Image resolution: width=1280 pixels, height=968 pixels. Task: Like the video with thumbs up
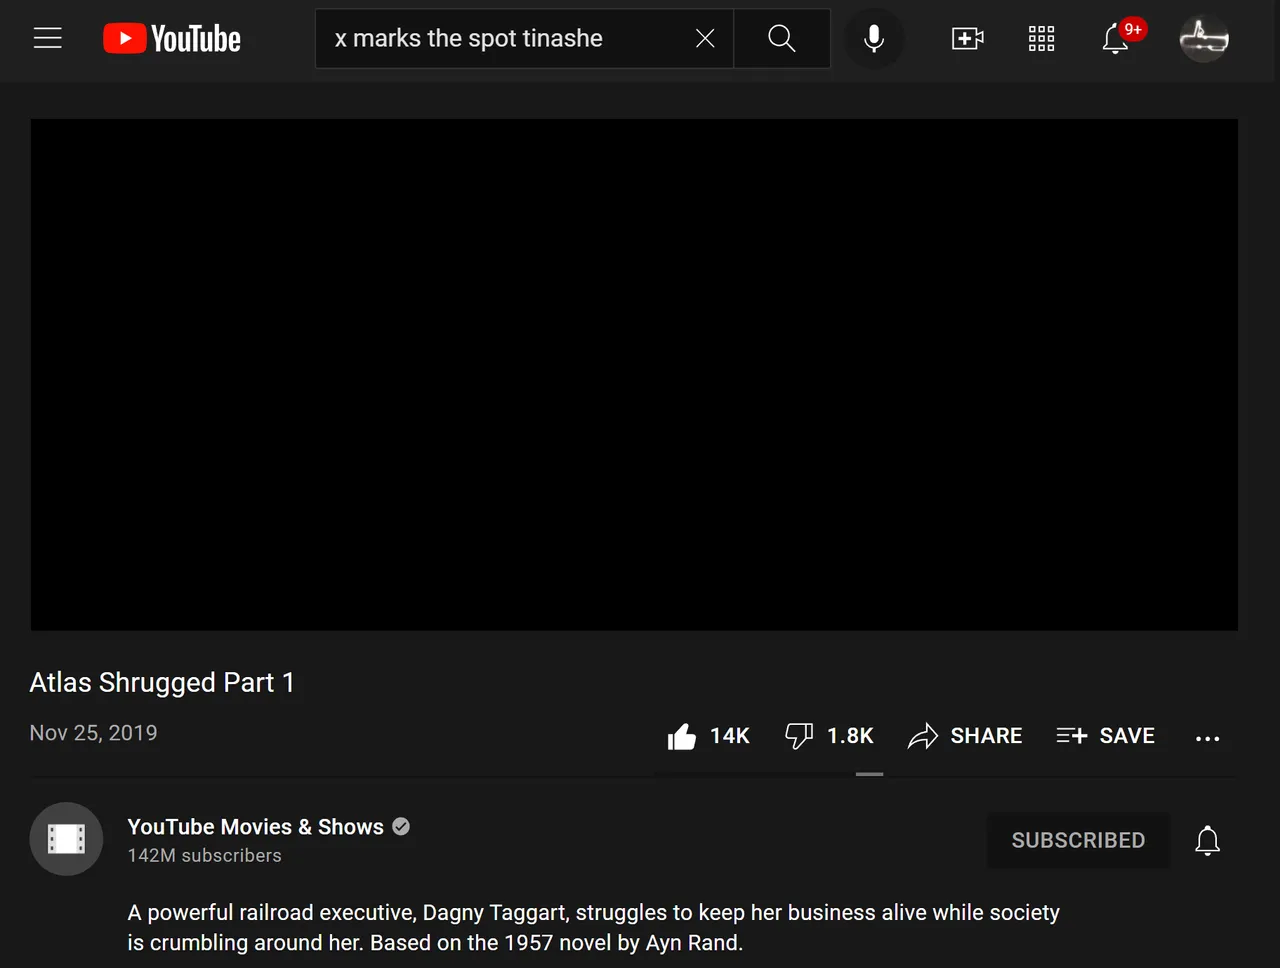click(708, 736)
